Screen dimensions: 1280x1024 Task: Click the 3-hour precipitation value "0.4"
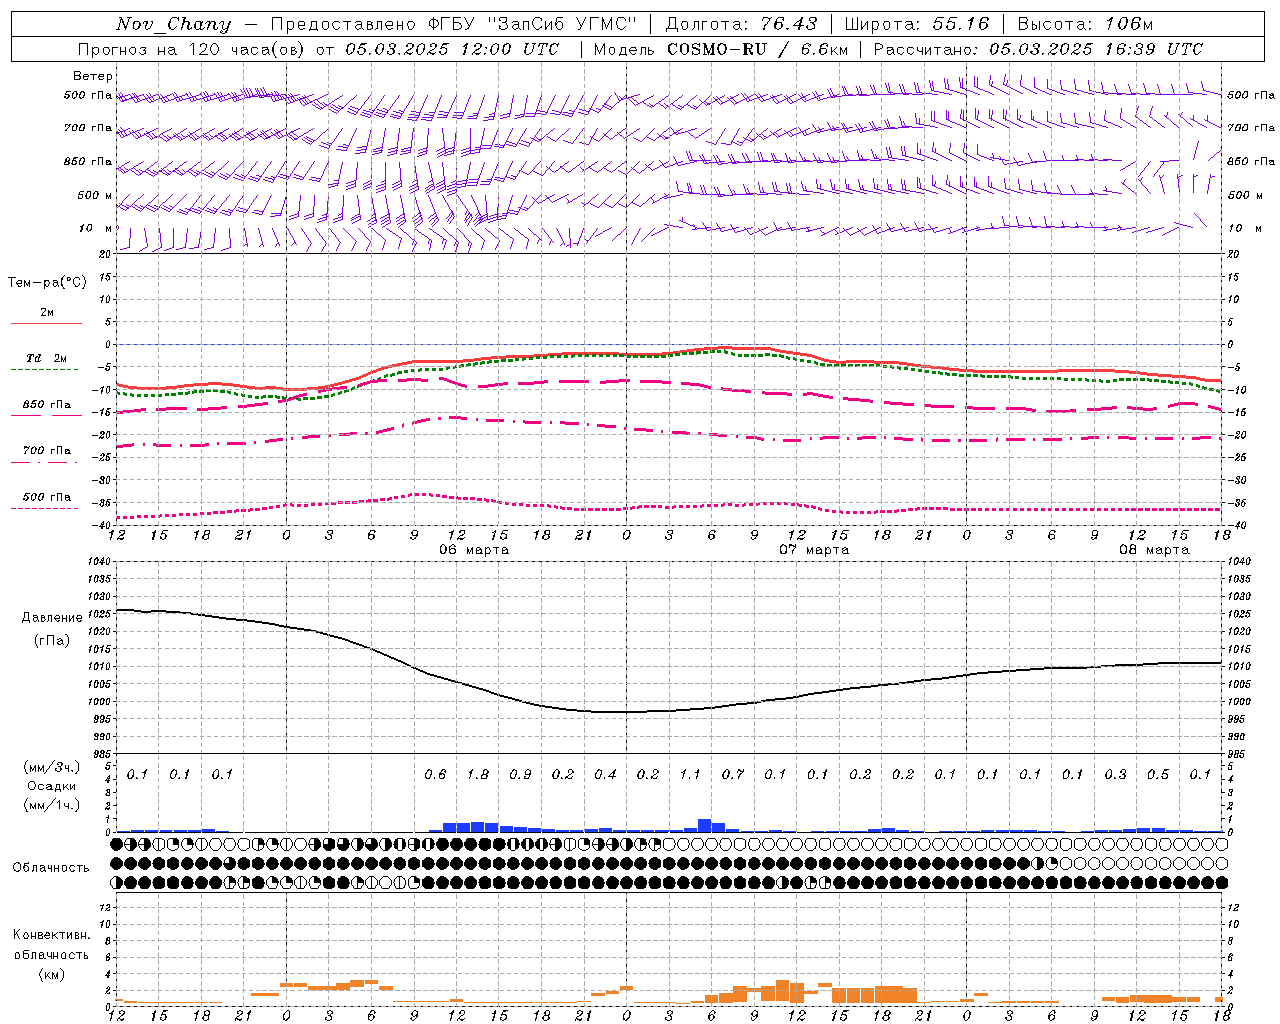pyautogui.click(x=605, y=774)
